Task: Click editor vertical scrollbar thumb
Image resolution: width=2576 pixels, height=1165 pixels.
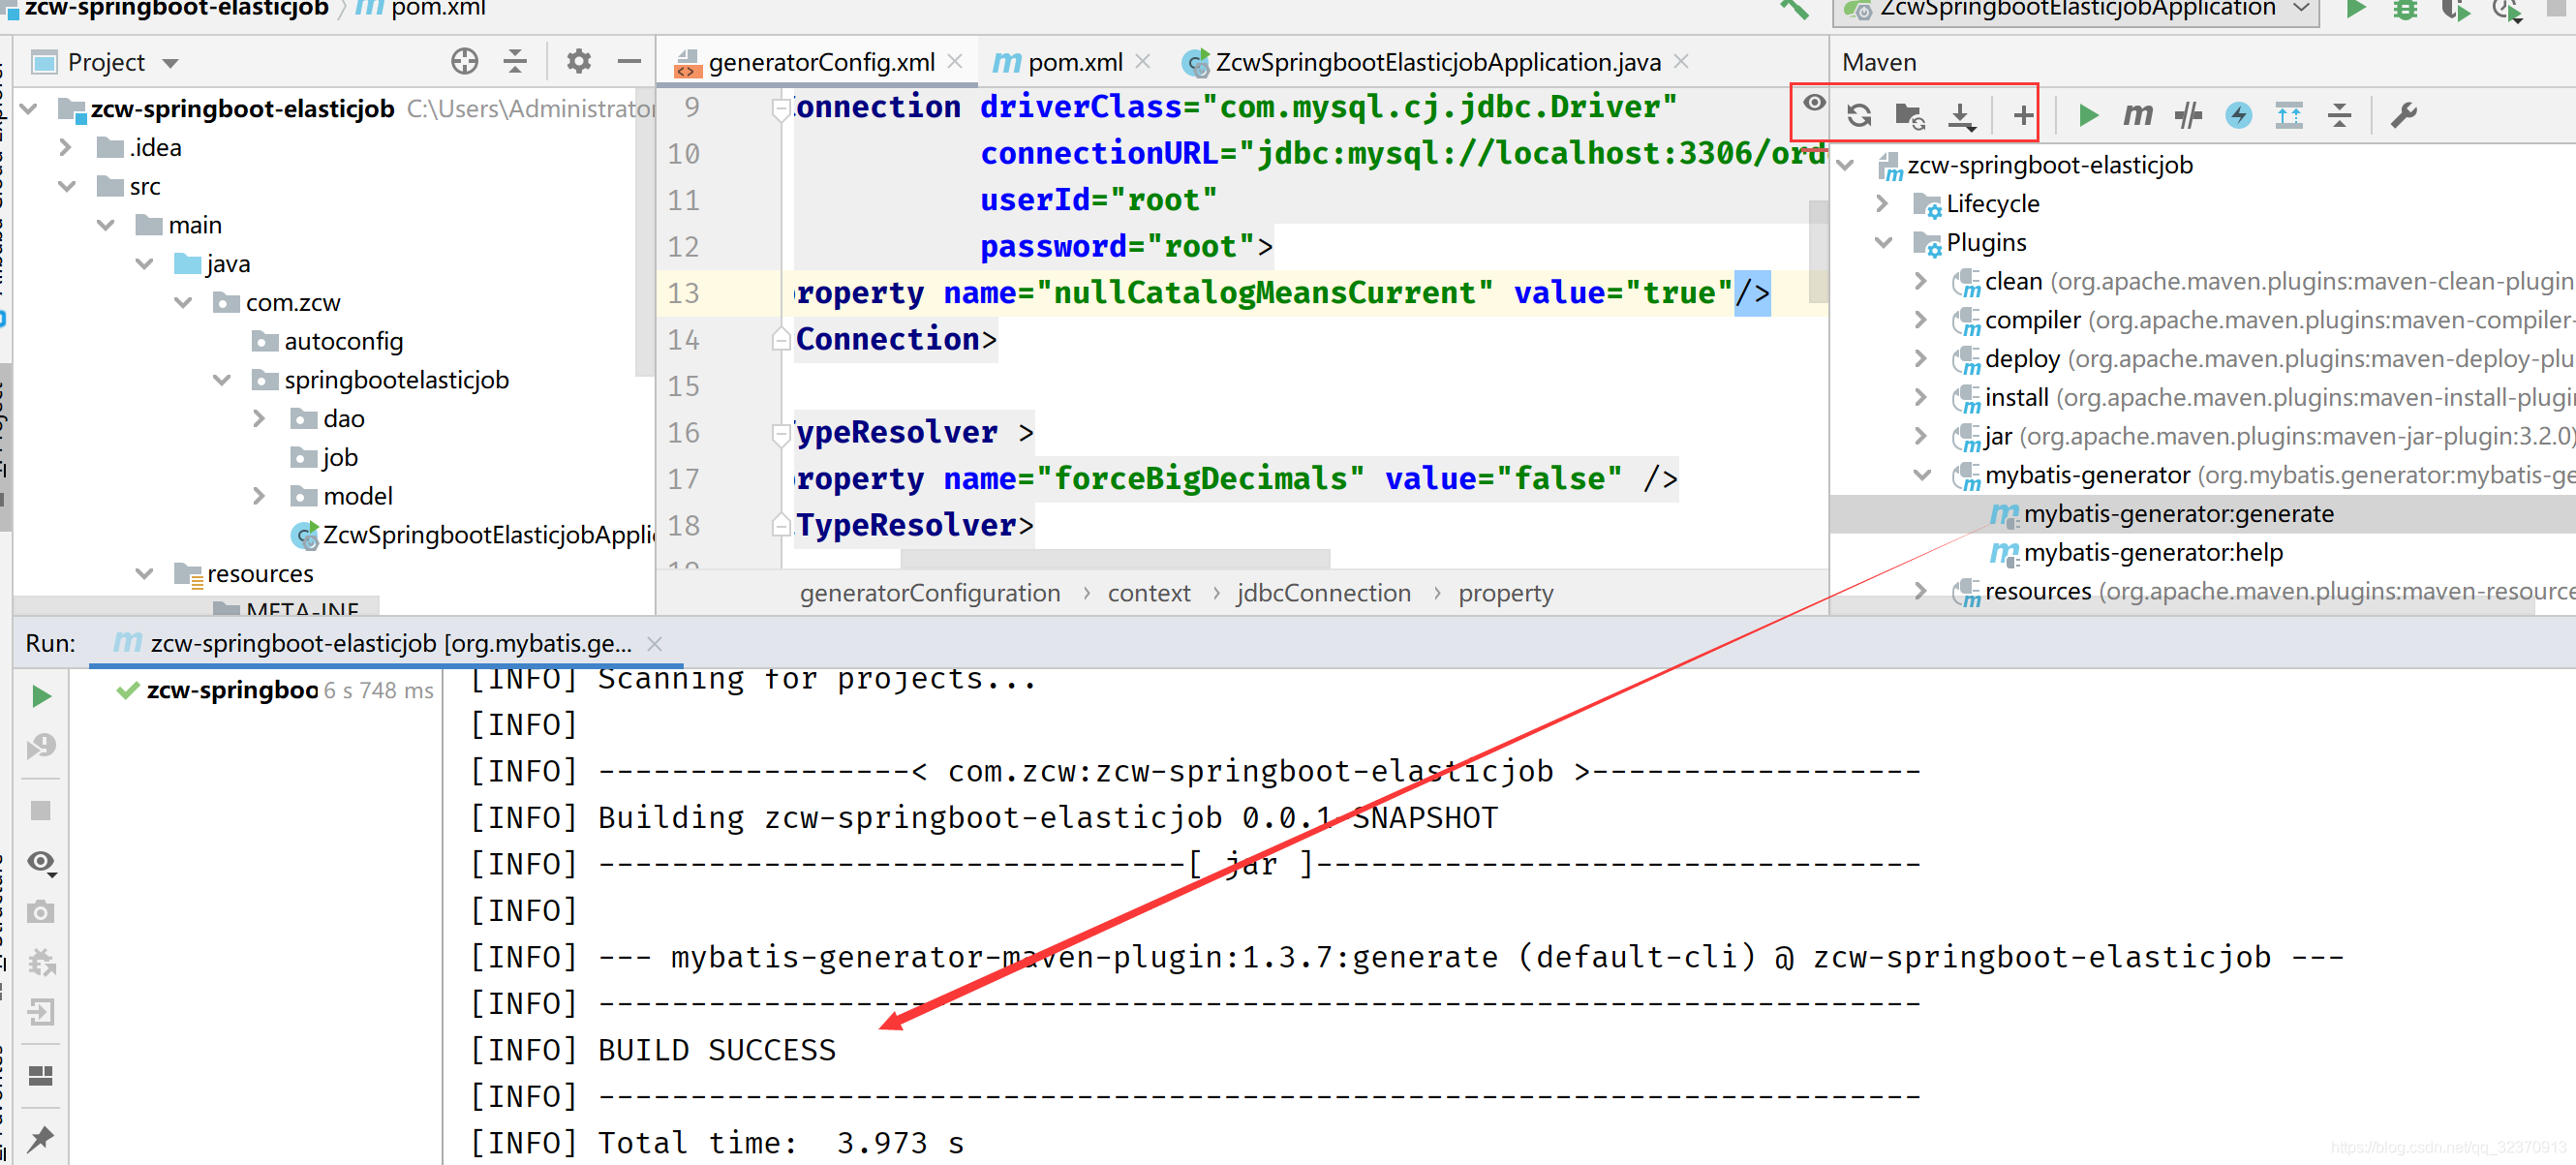Action: click(x=1818, y=251)
